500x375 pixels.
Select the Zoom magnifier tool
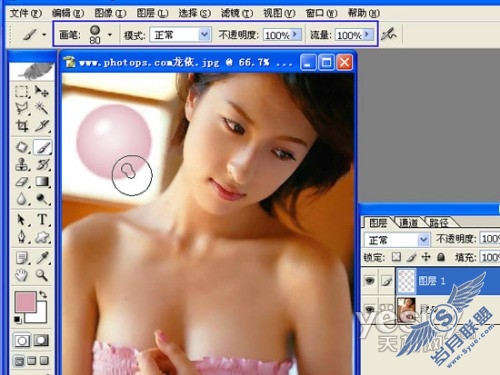coord(42,275)
